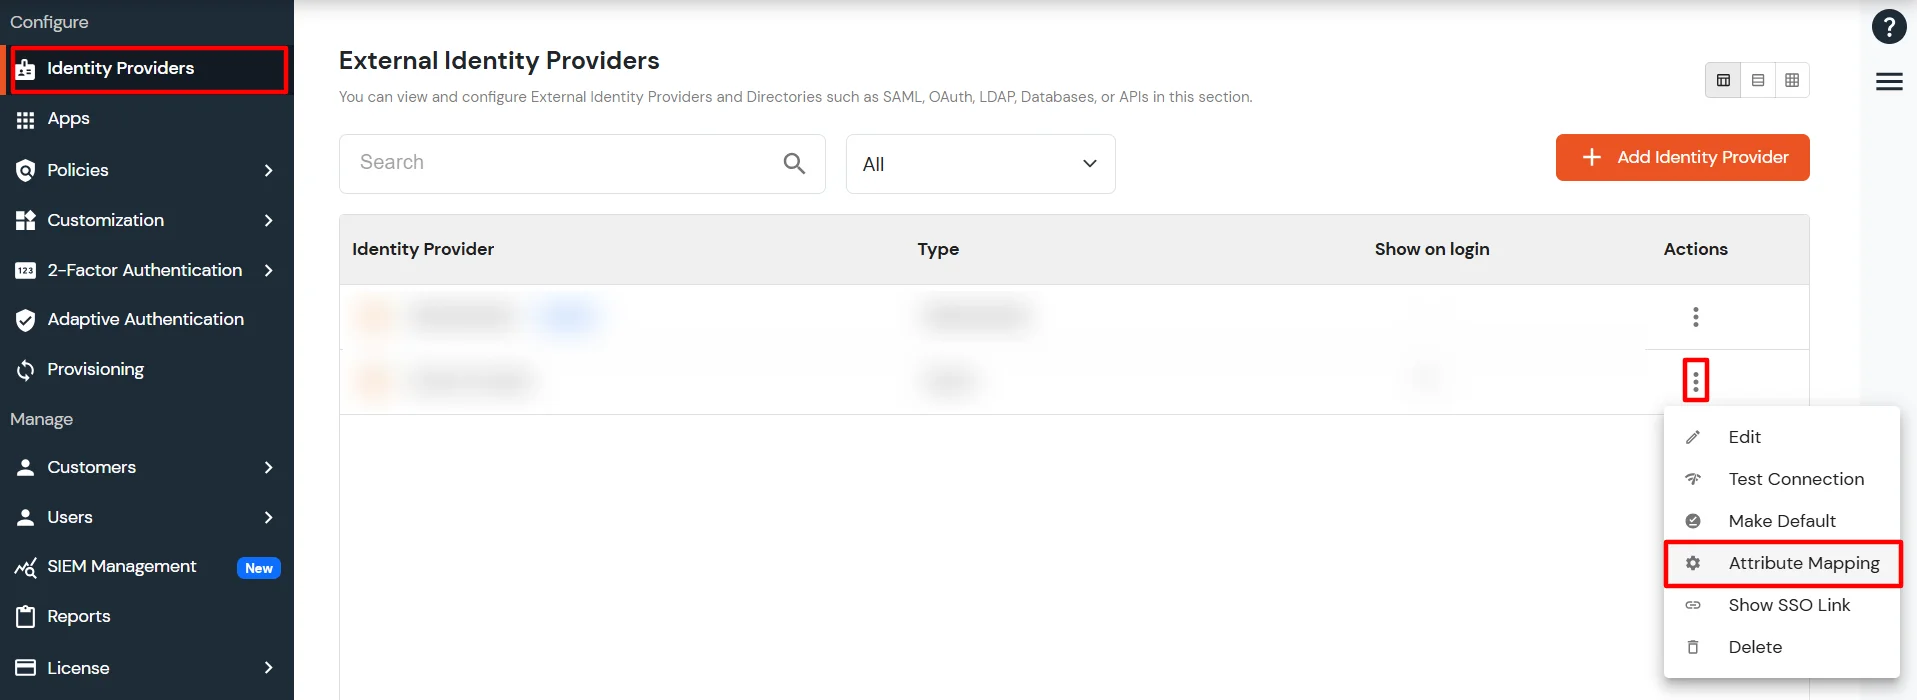This screenshot has width=1917, height=700.
Task: Select the Provisioning sync icon
Action: click(x=25, y=369)
